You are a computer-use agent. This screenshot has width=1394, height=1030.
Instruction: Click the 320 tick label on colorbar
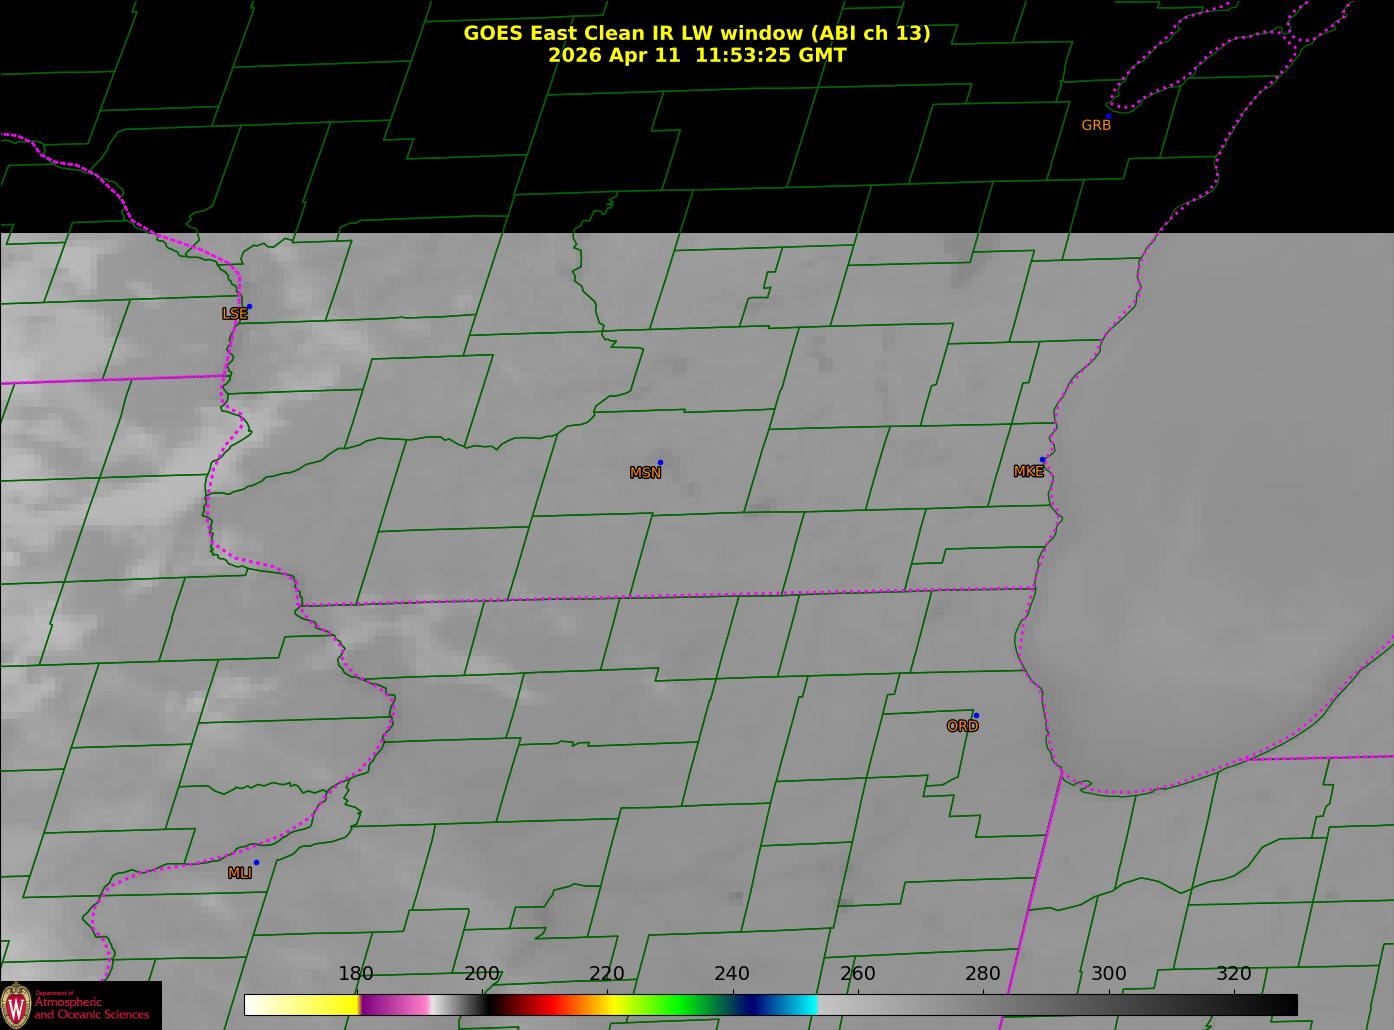1233,974
